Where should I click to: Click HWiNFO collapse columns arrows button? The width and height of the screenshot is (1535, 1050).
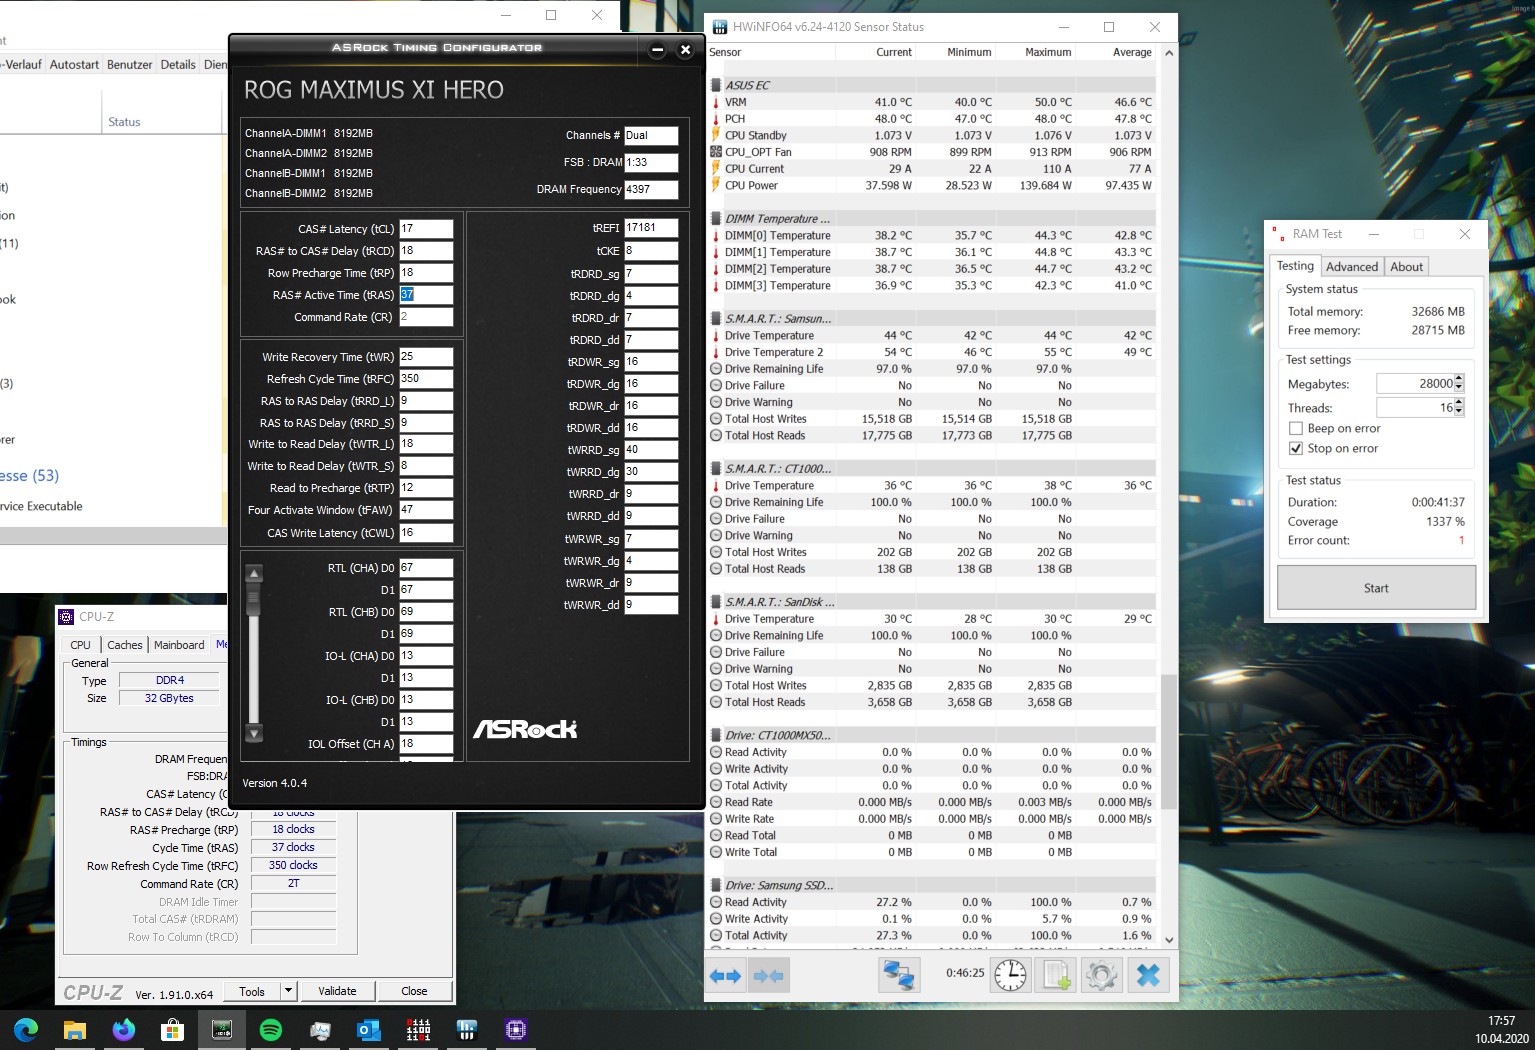coord(768,976)
